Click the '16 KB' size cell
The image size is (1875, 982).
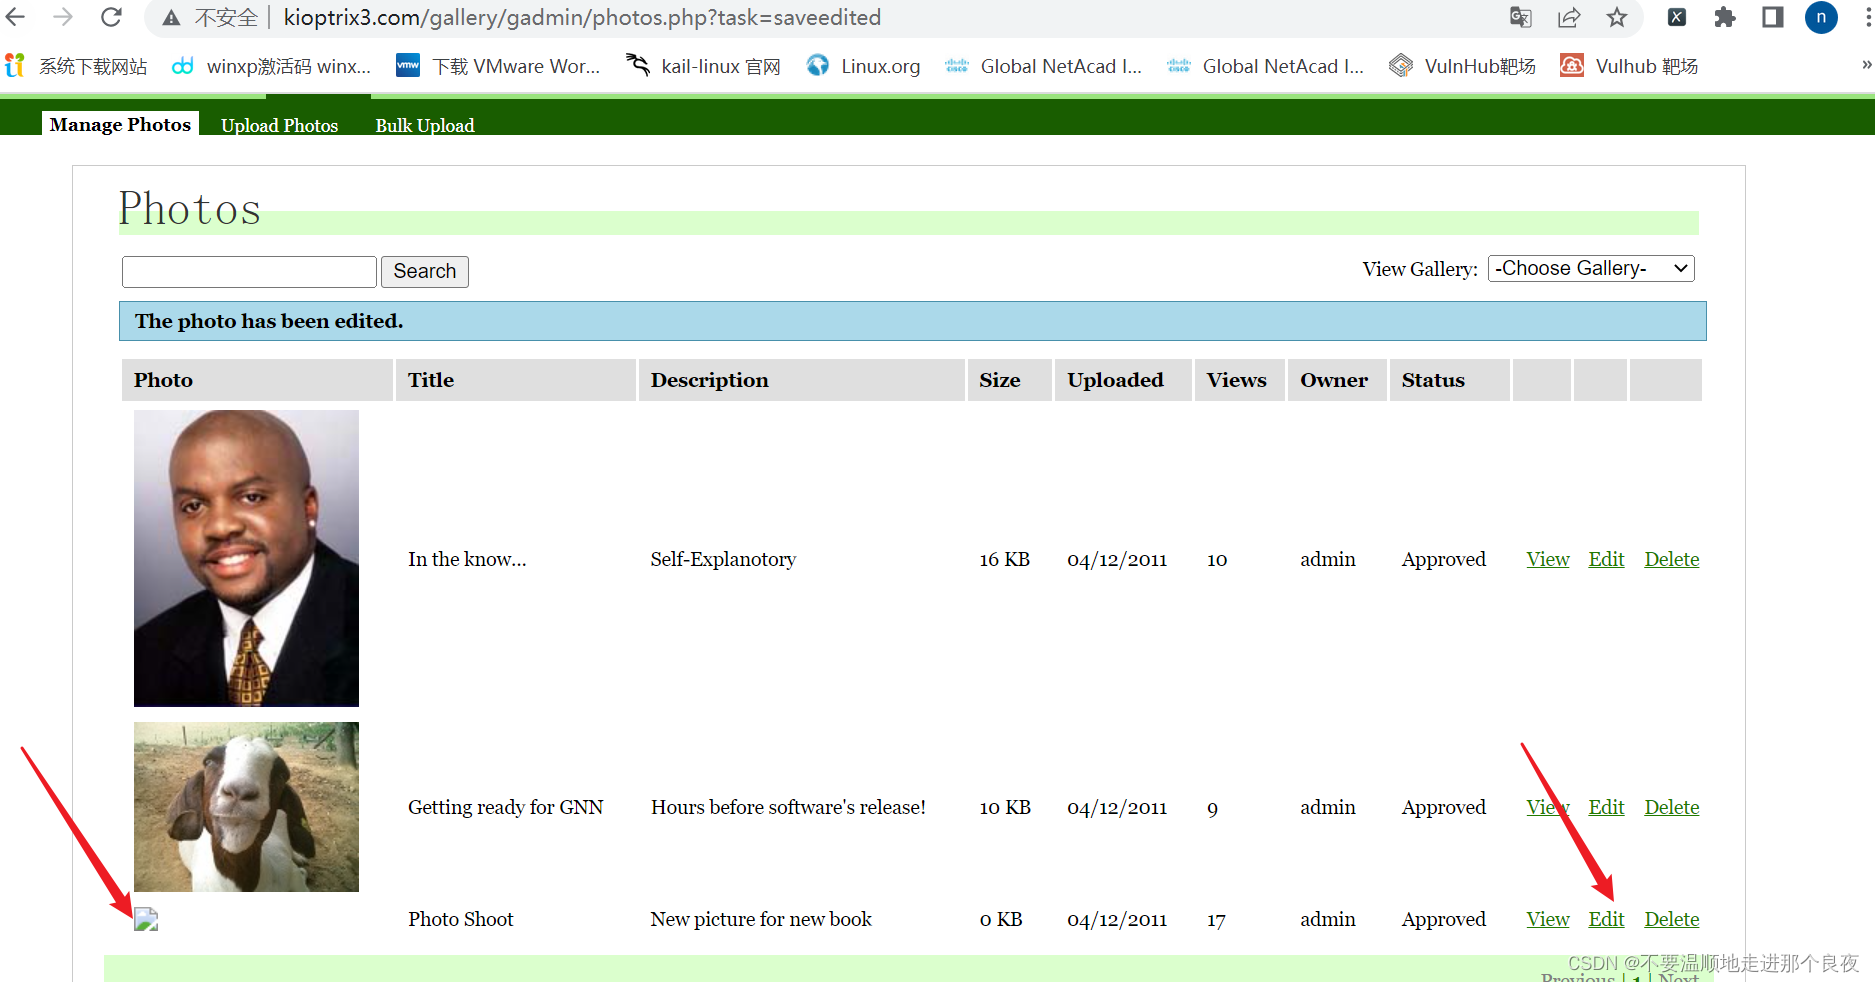point(1005,559)
